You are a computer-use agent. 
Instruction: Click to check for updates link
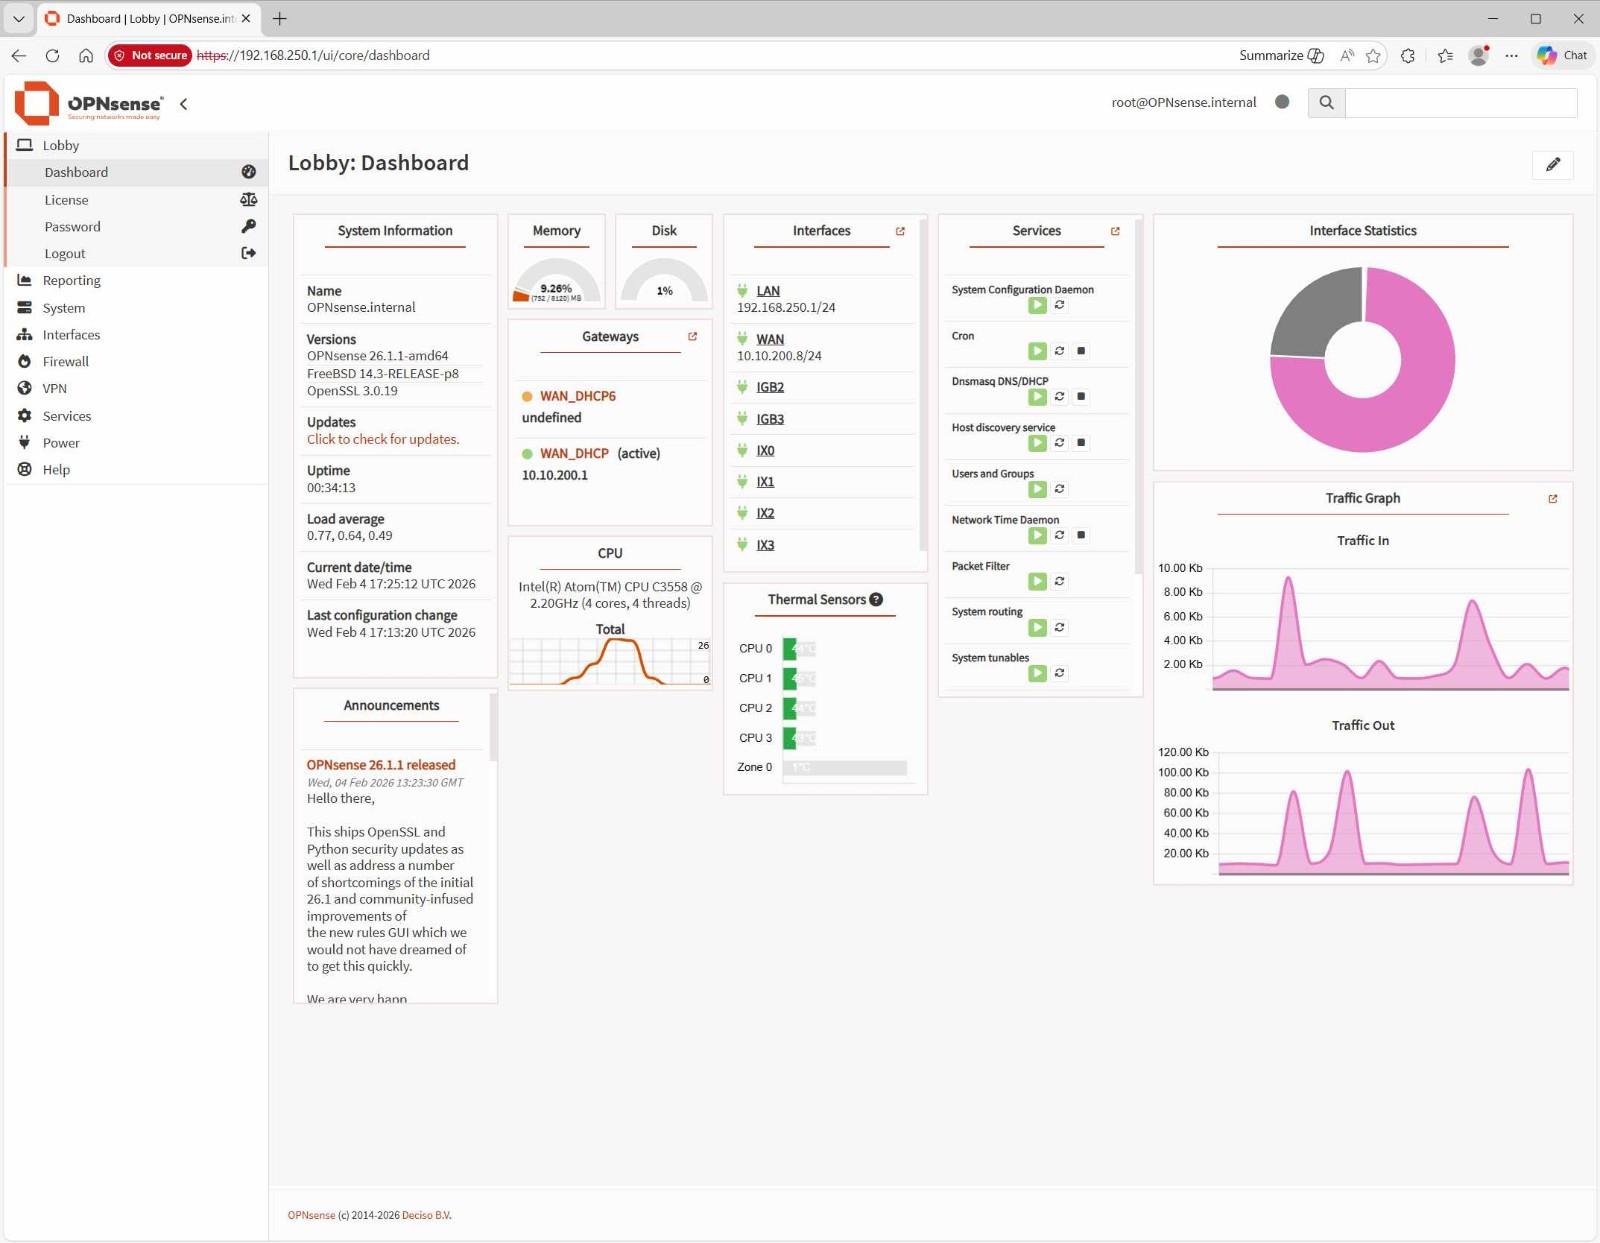click(383, 440)
